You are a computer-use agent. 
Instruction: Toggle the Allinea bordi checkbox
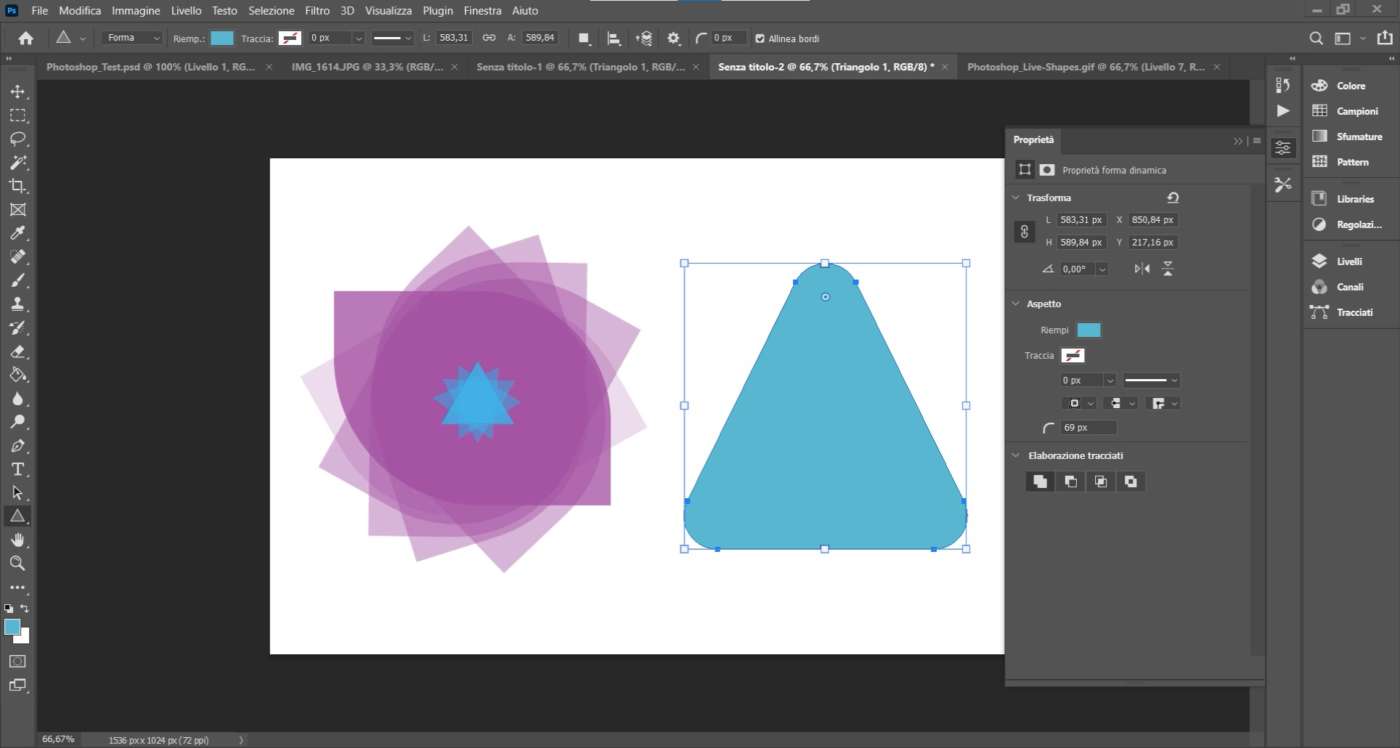tap(760, 38)
